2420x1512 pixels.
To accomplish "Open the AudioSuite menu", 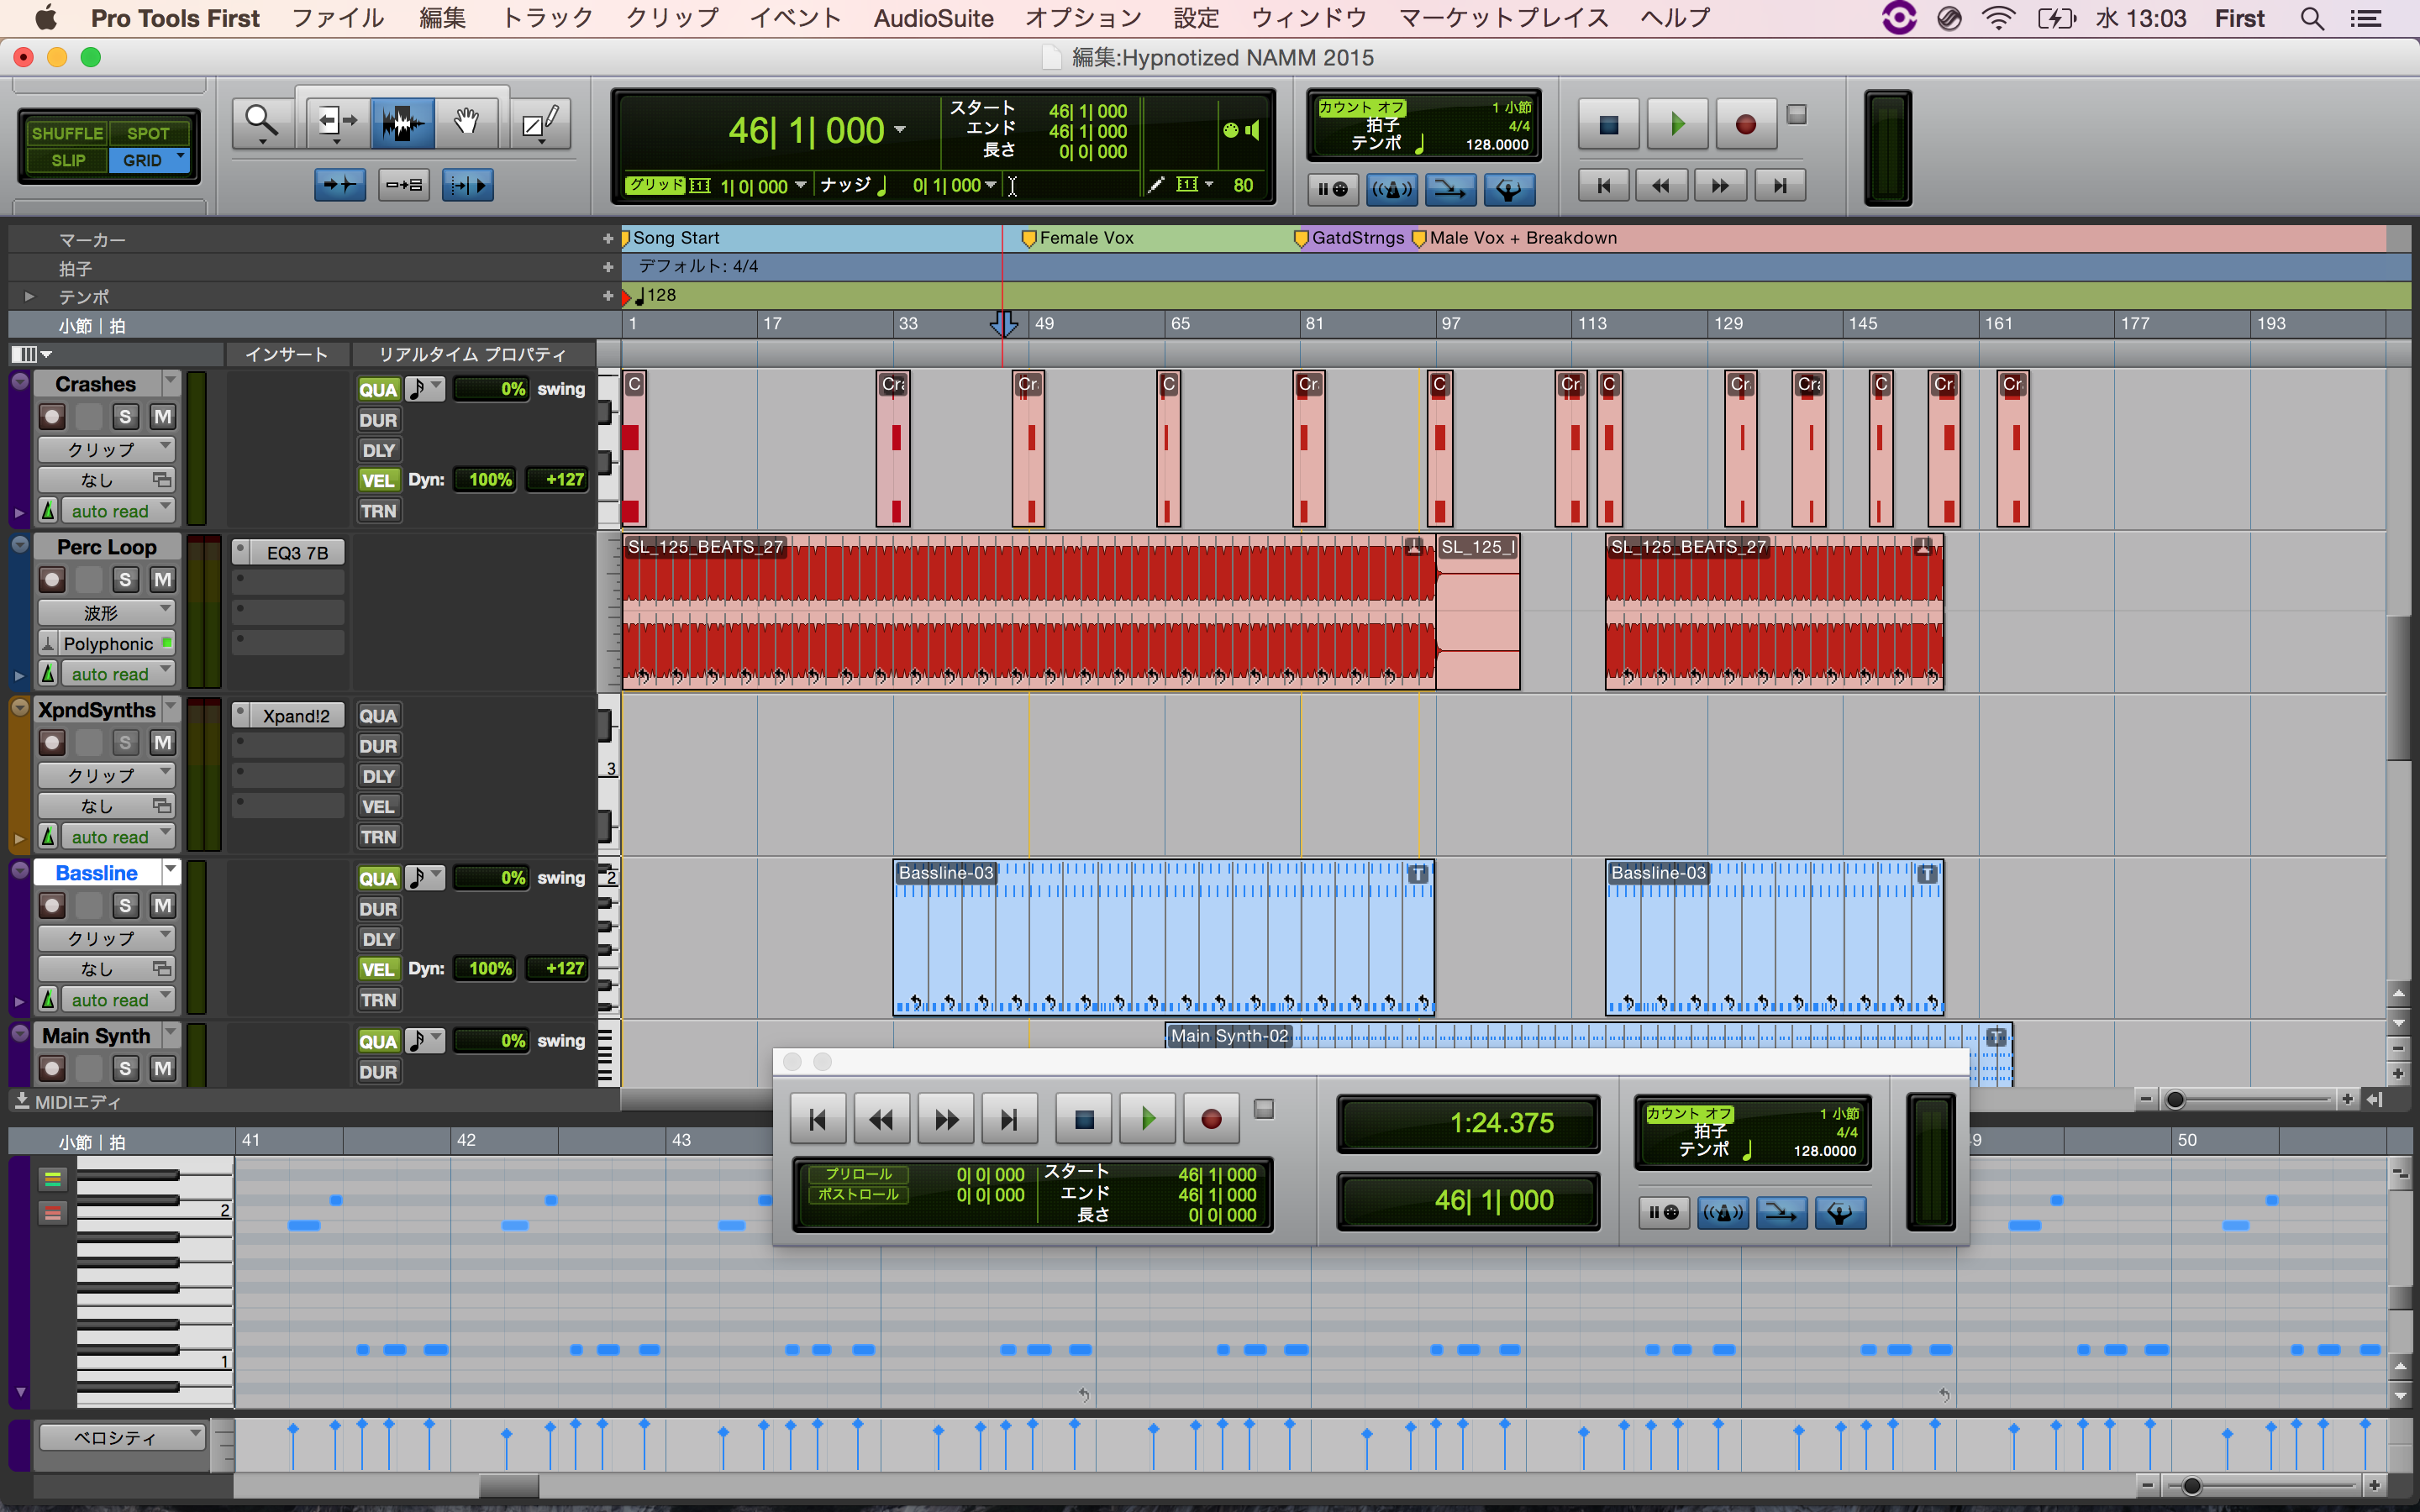I will 933,18.
